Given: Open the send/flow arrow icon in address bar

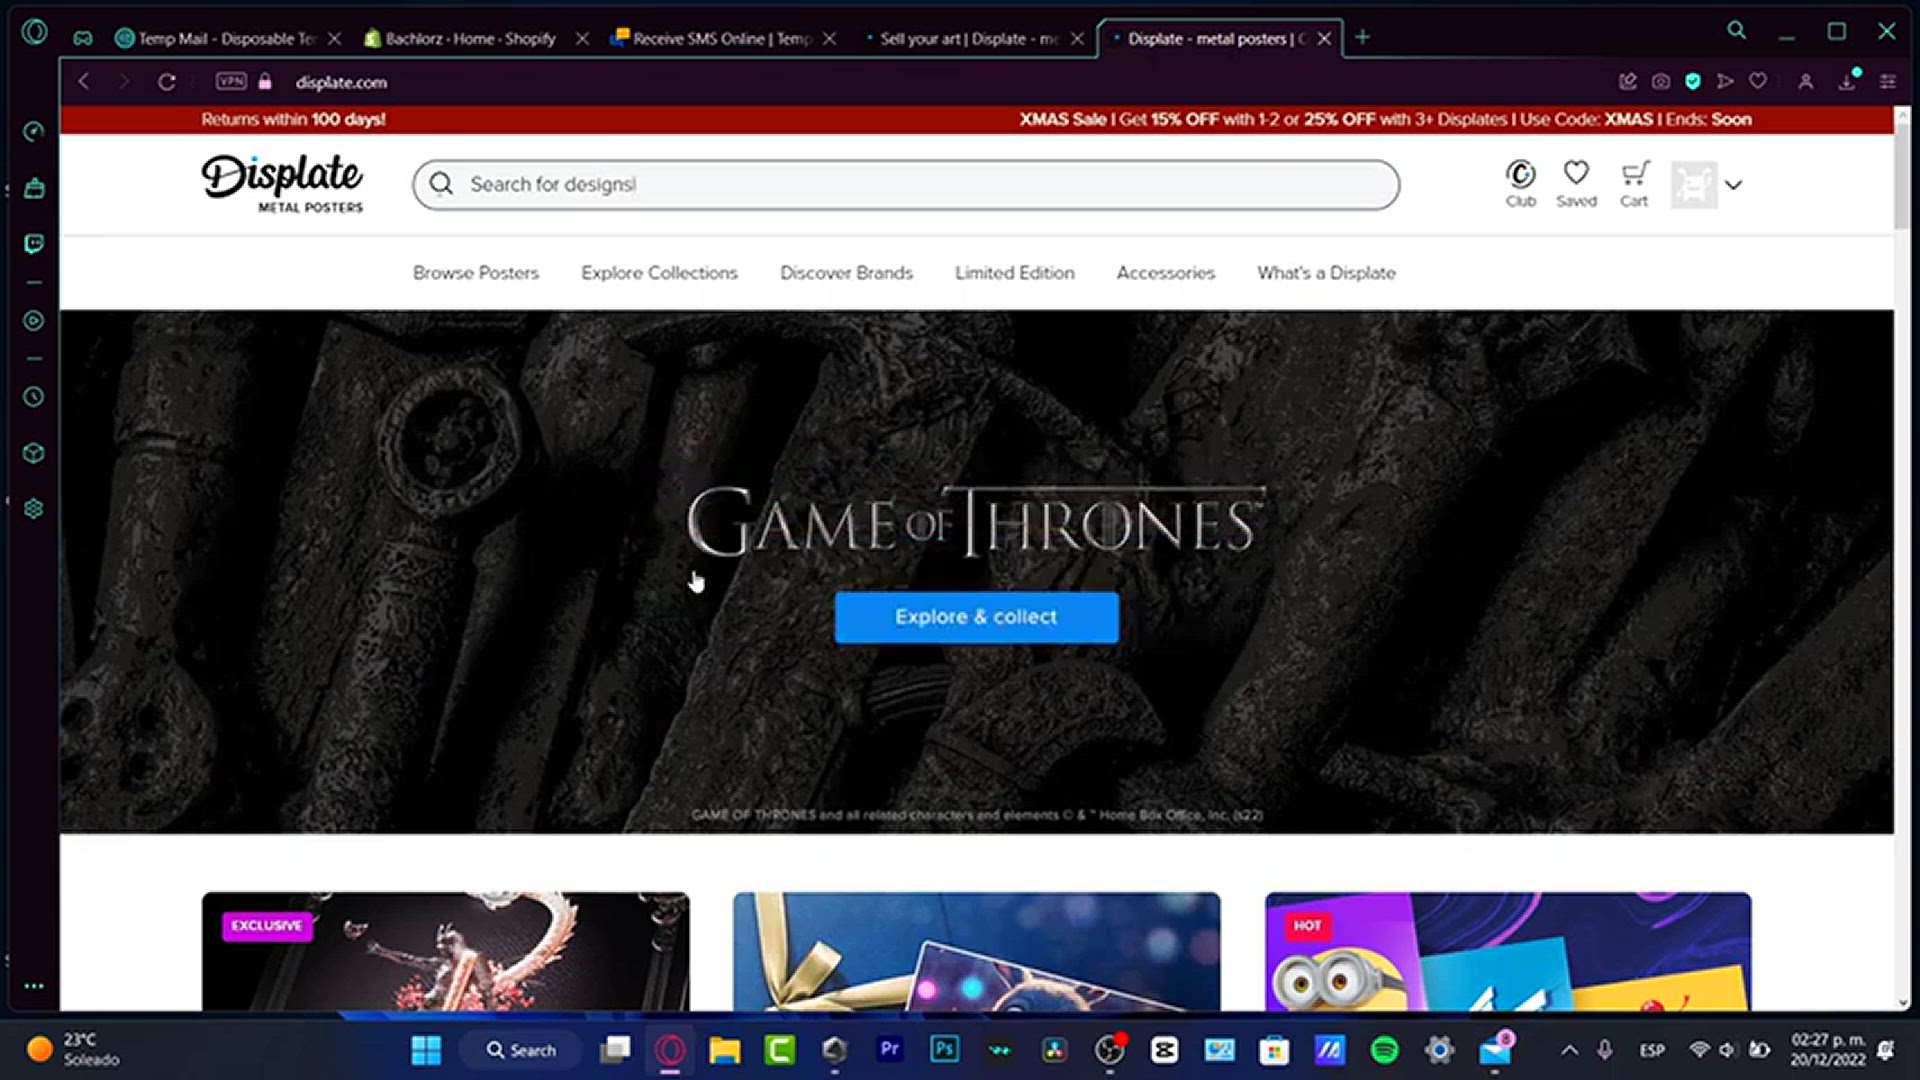Looking at the screenshot, I should pyautogui.click(x=1725, y=82).
